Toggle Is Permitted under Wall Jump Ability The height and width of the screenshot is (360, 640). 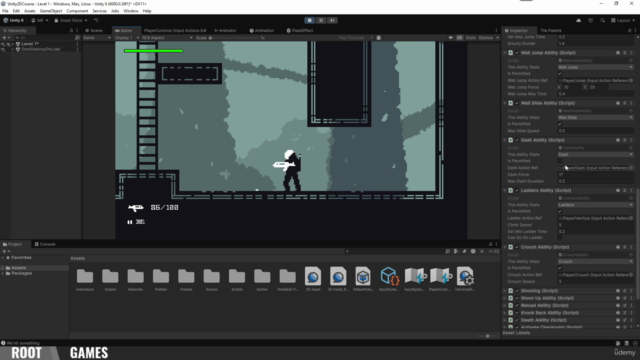[560, 74]
